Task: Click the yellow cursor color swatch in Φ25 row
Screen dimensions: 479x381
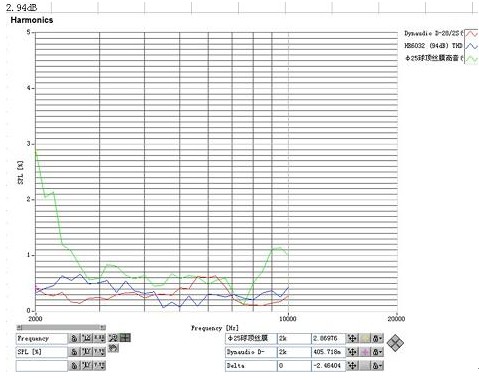Action: coord(365,339)
